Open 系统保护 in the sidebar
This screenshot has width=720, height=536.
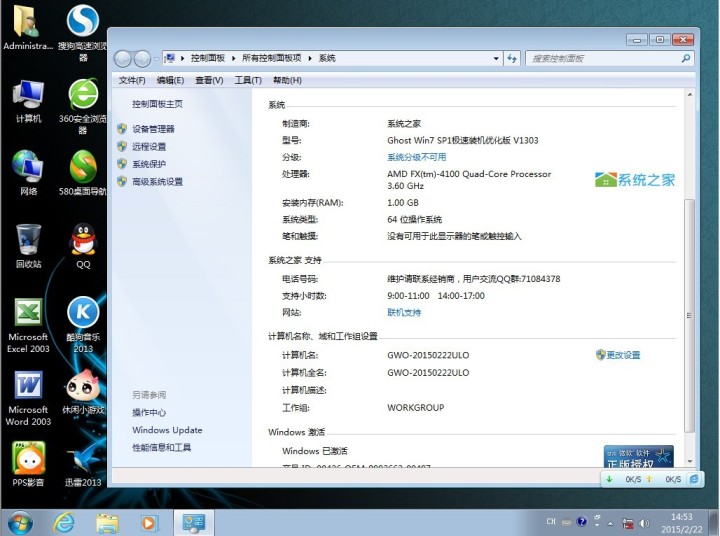point(149,164)
